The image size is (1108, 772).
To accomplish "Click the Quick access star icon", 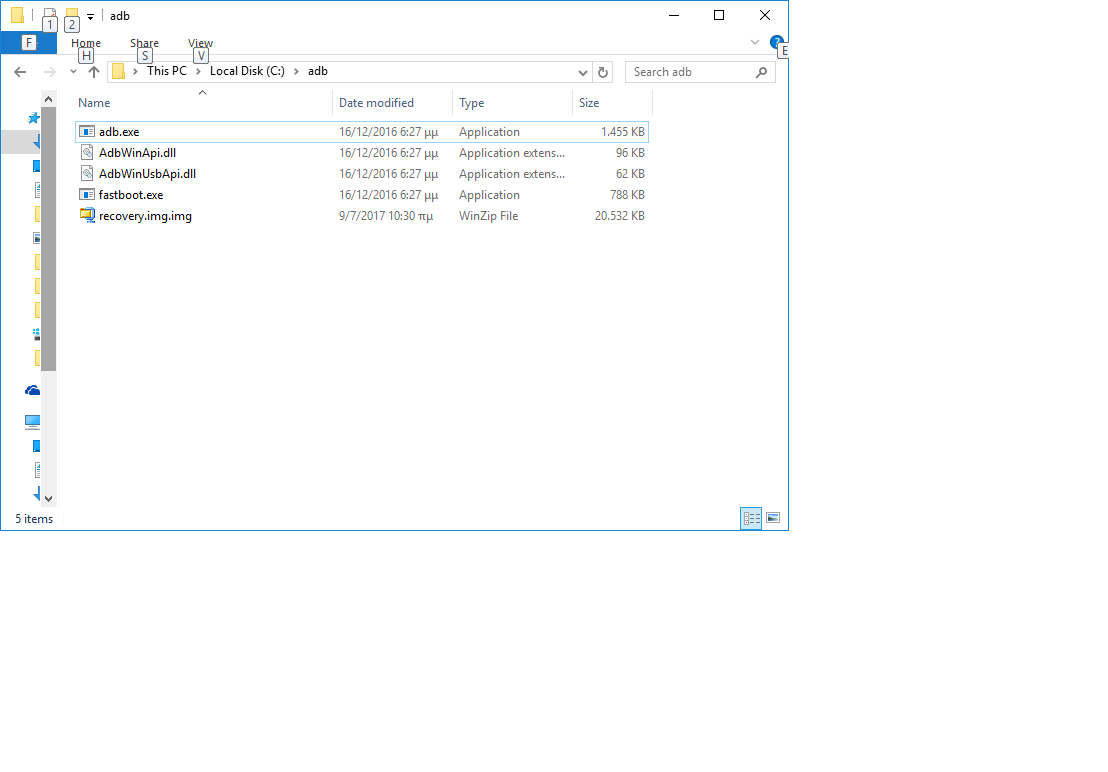I will coord(33,118).
